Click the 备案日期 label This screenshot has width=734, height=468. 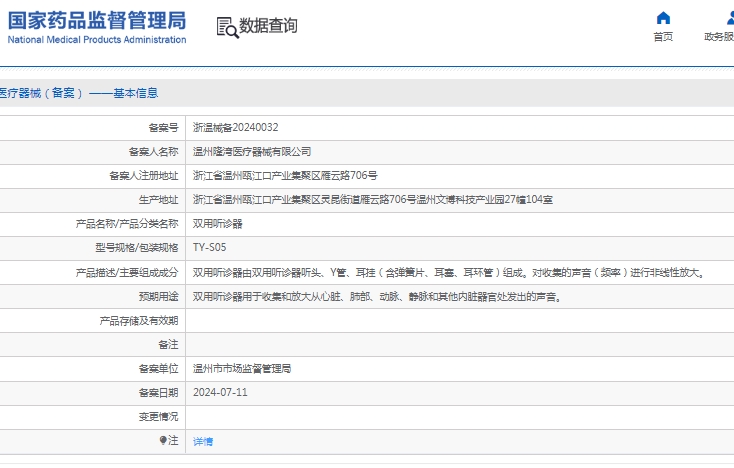point(158,393)
